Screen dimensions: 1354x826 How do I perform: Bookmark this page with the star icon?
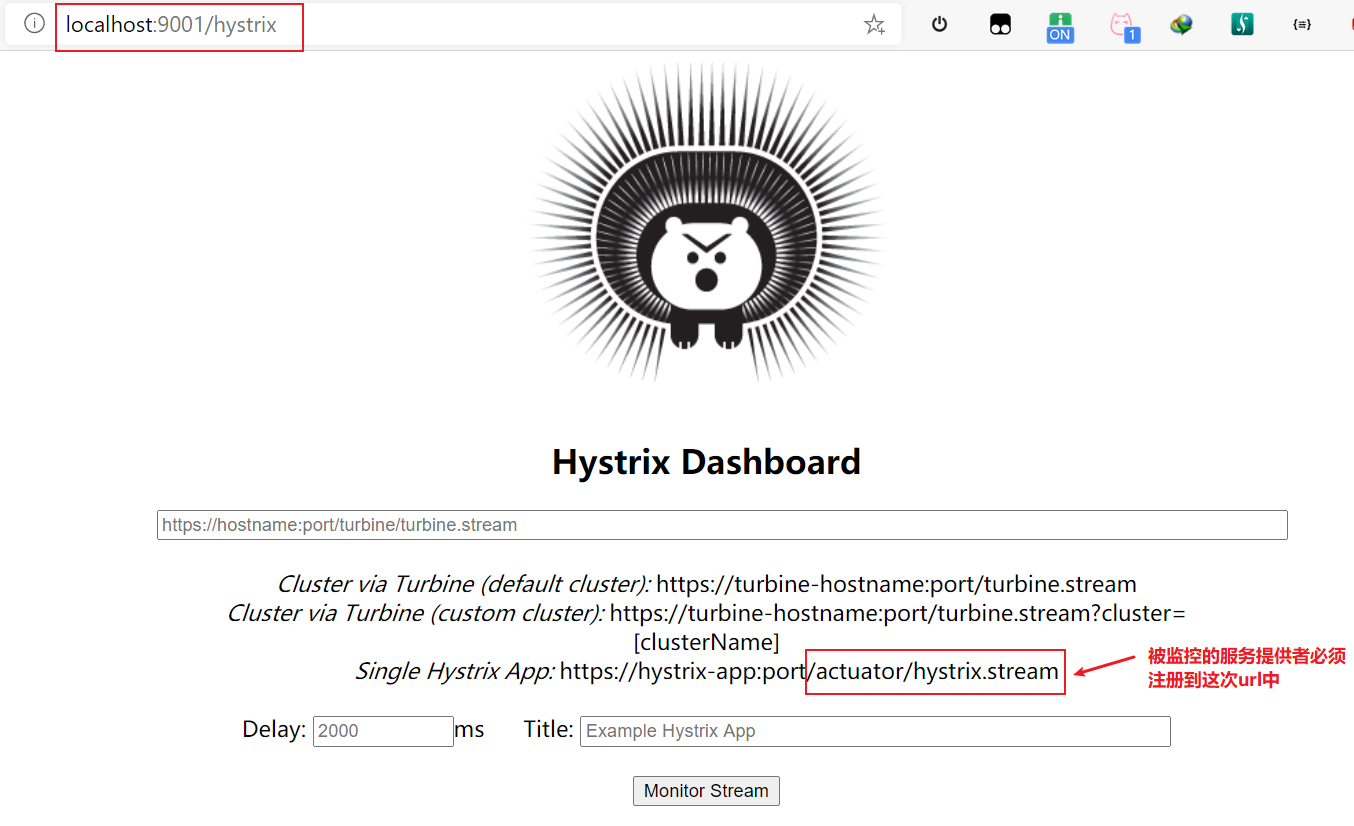(875, 25)
